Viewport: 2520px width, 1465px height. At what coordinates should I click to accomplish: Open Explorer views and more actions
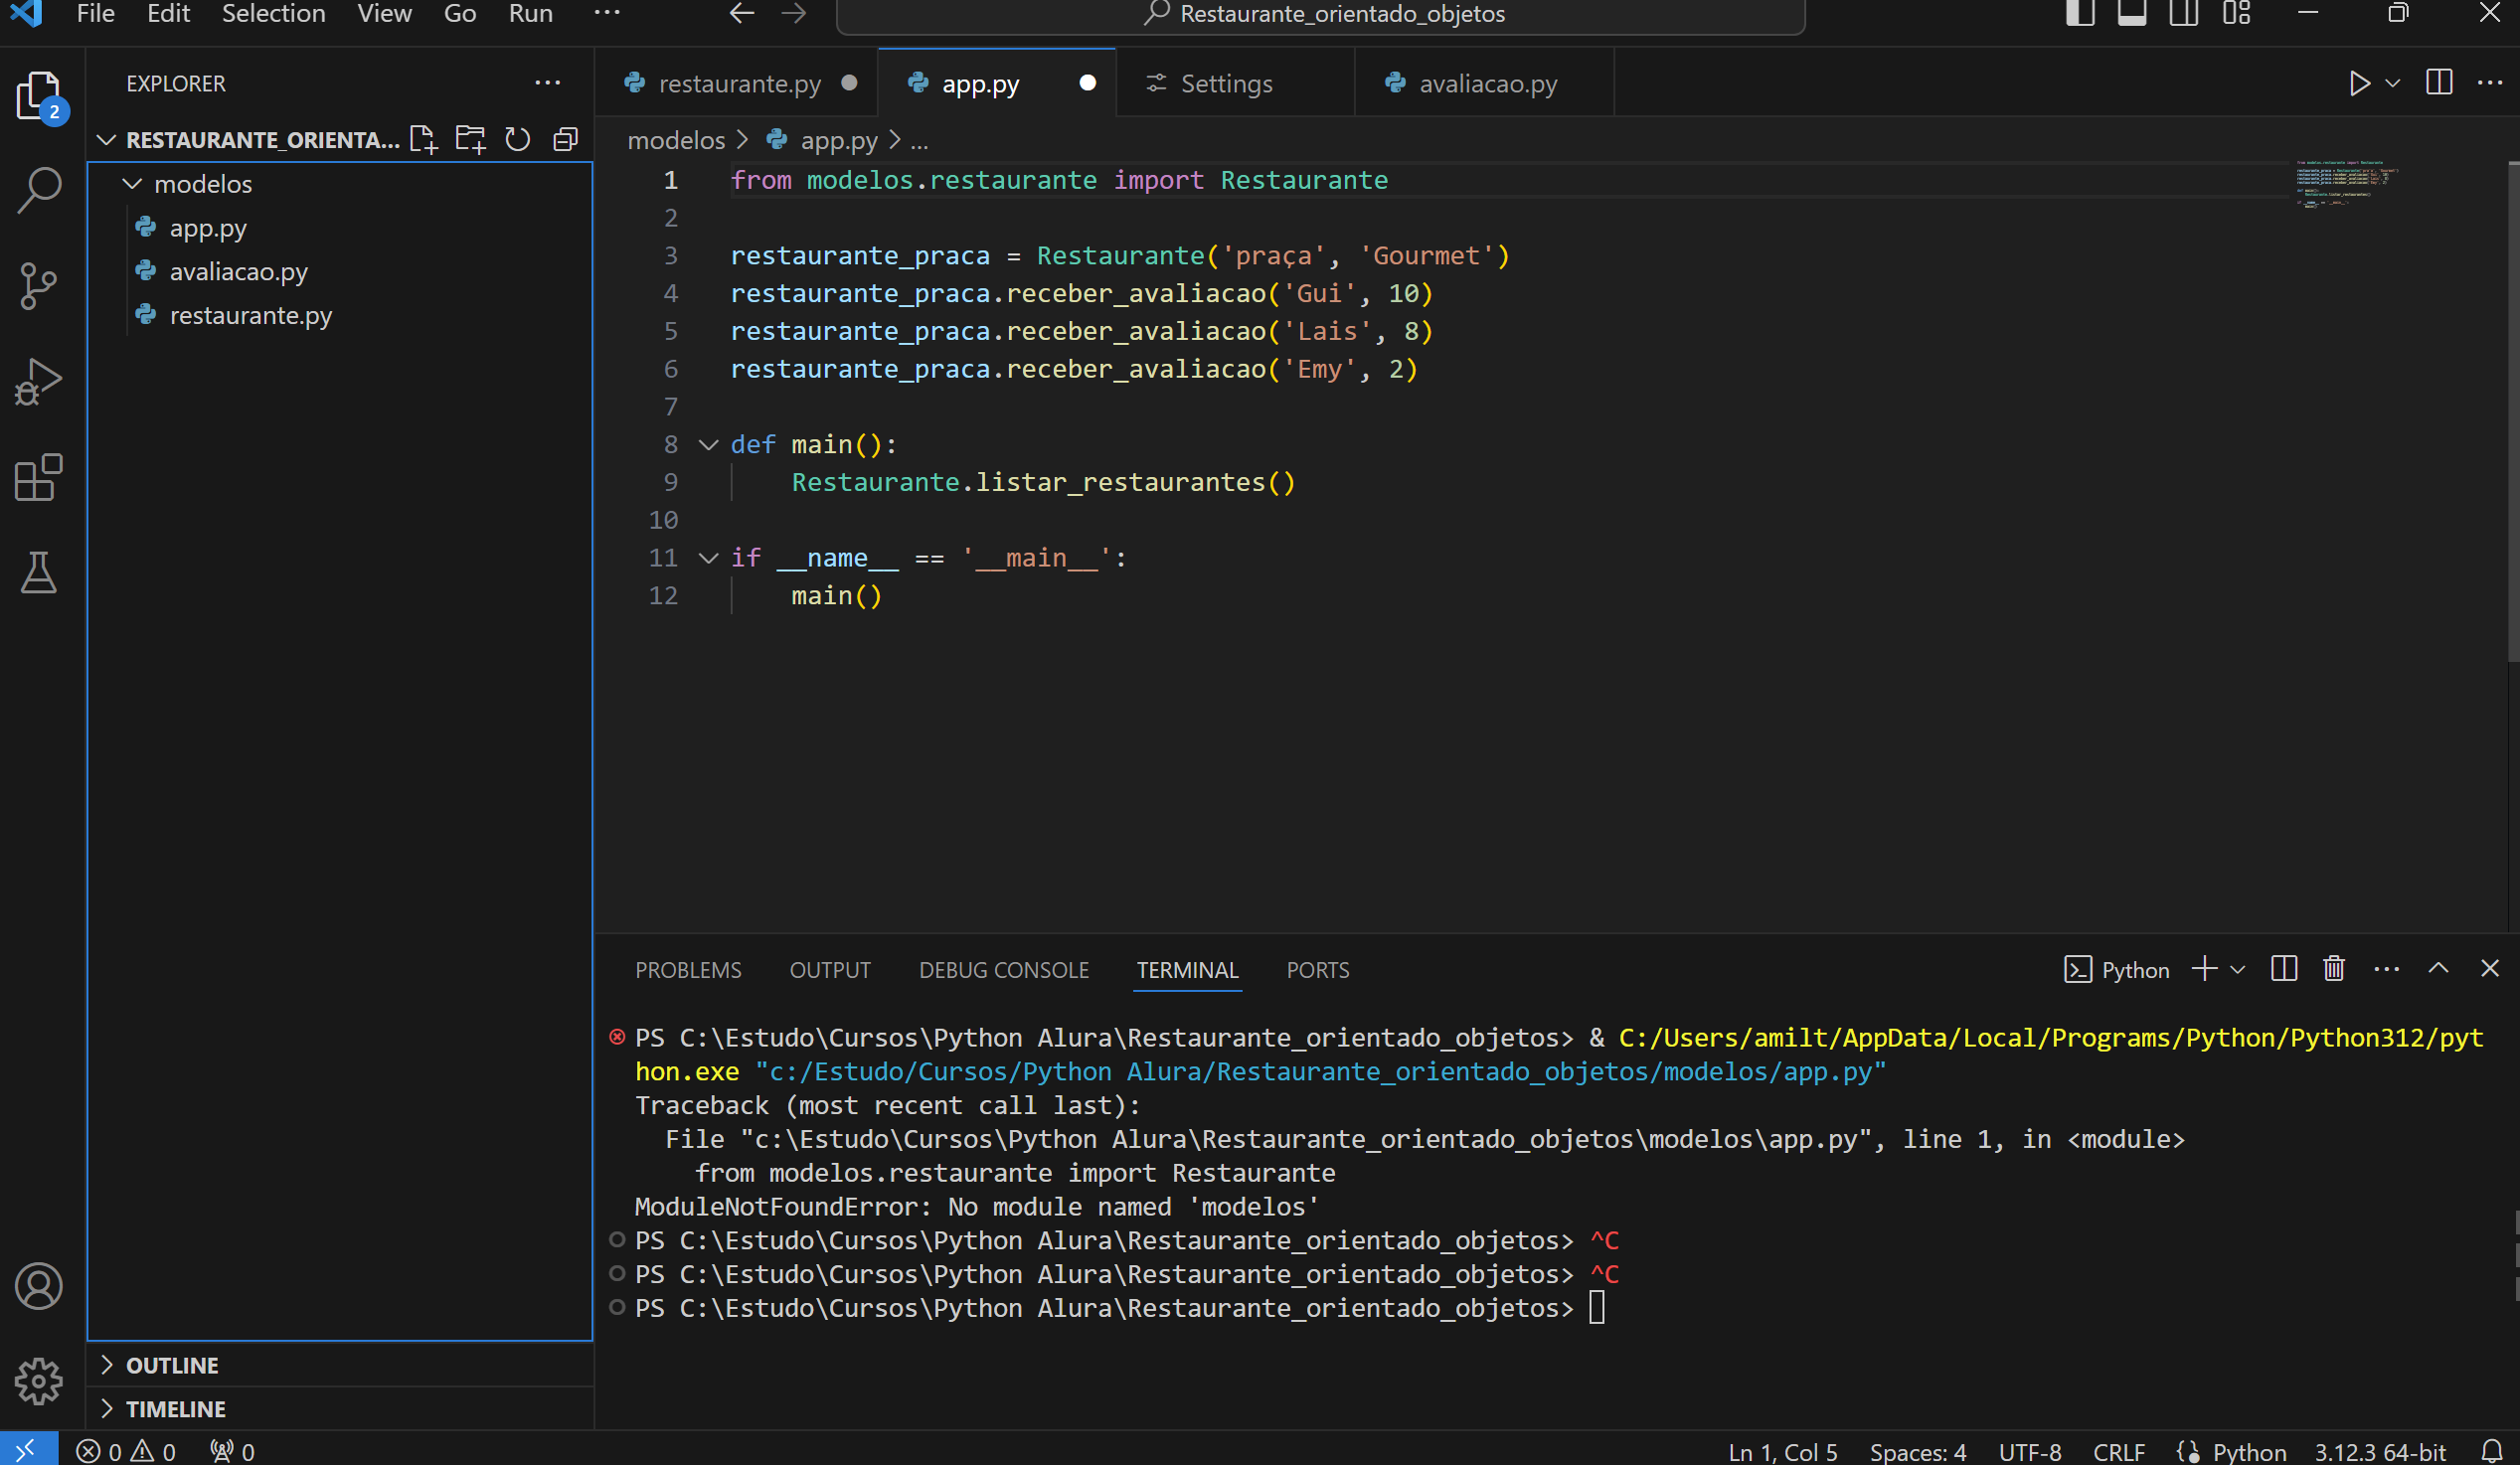point(547,83)
